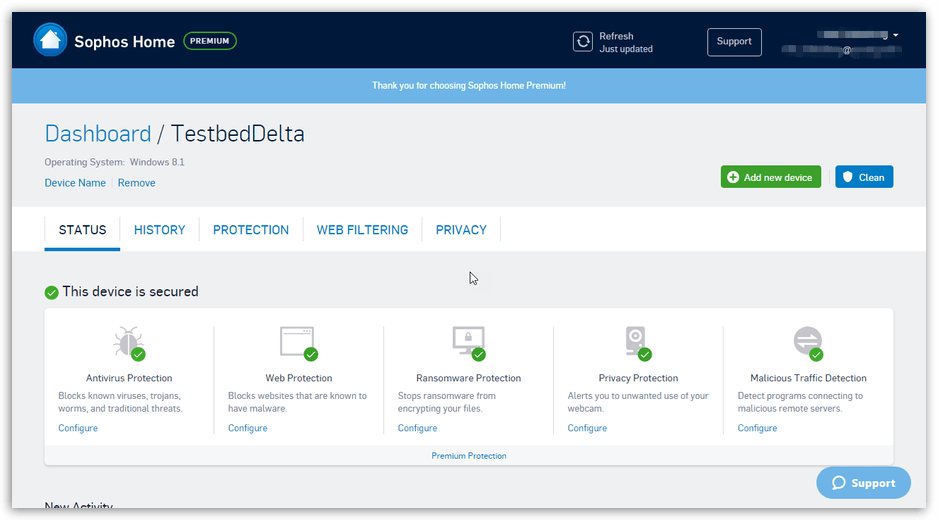Click the Antivirus Protection bug icon
The width and height of the screenshot is (938, 520).
[129, 343]
